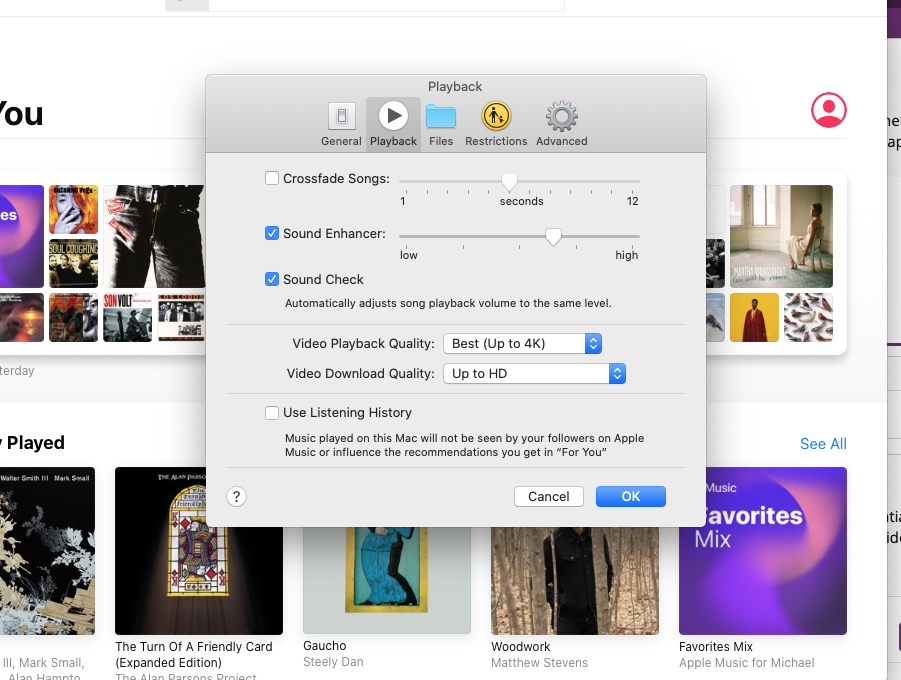The width and height of the screenshot is (901, 680).
Task: Open the Video Playback Quality dropdown
Action: (522, 344)
